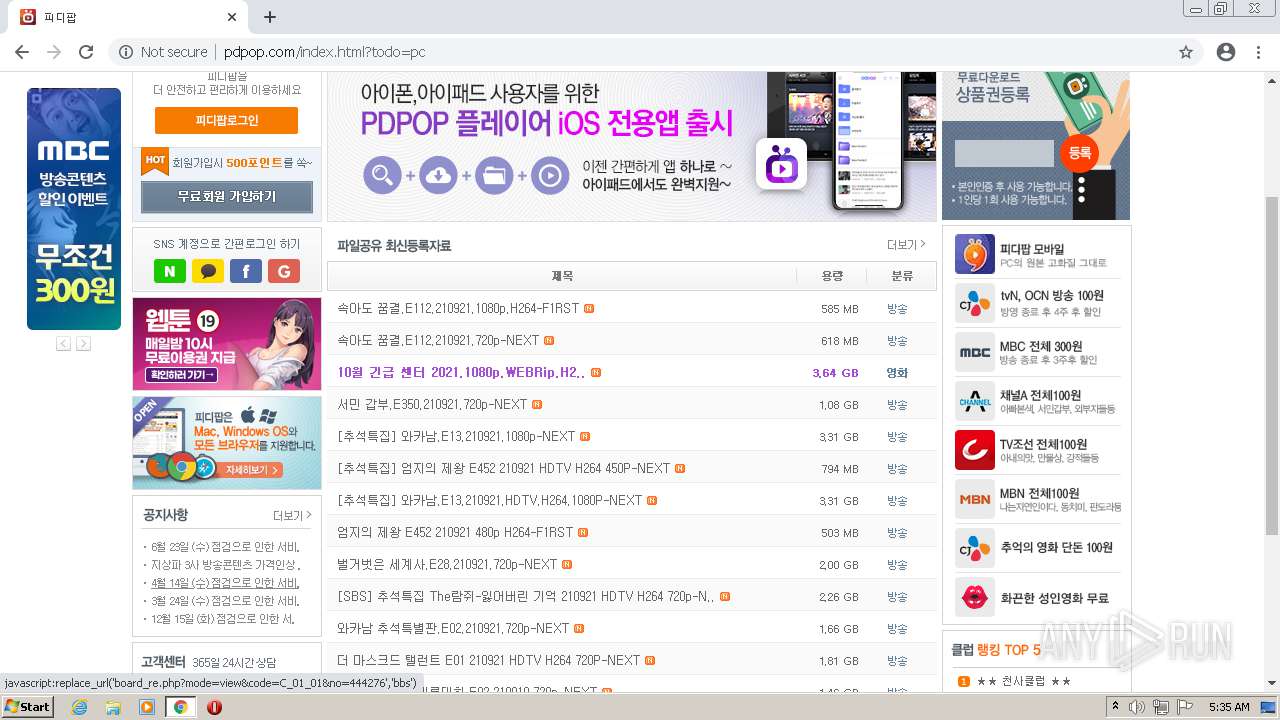Screen dimensions: 1280x720
Task: Expand 더보기 for 파일공유 최신등록자료
Action: pyautogui.click(x=906, y=245)
